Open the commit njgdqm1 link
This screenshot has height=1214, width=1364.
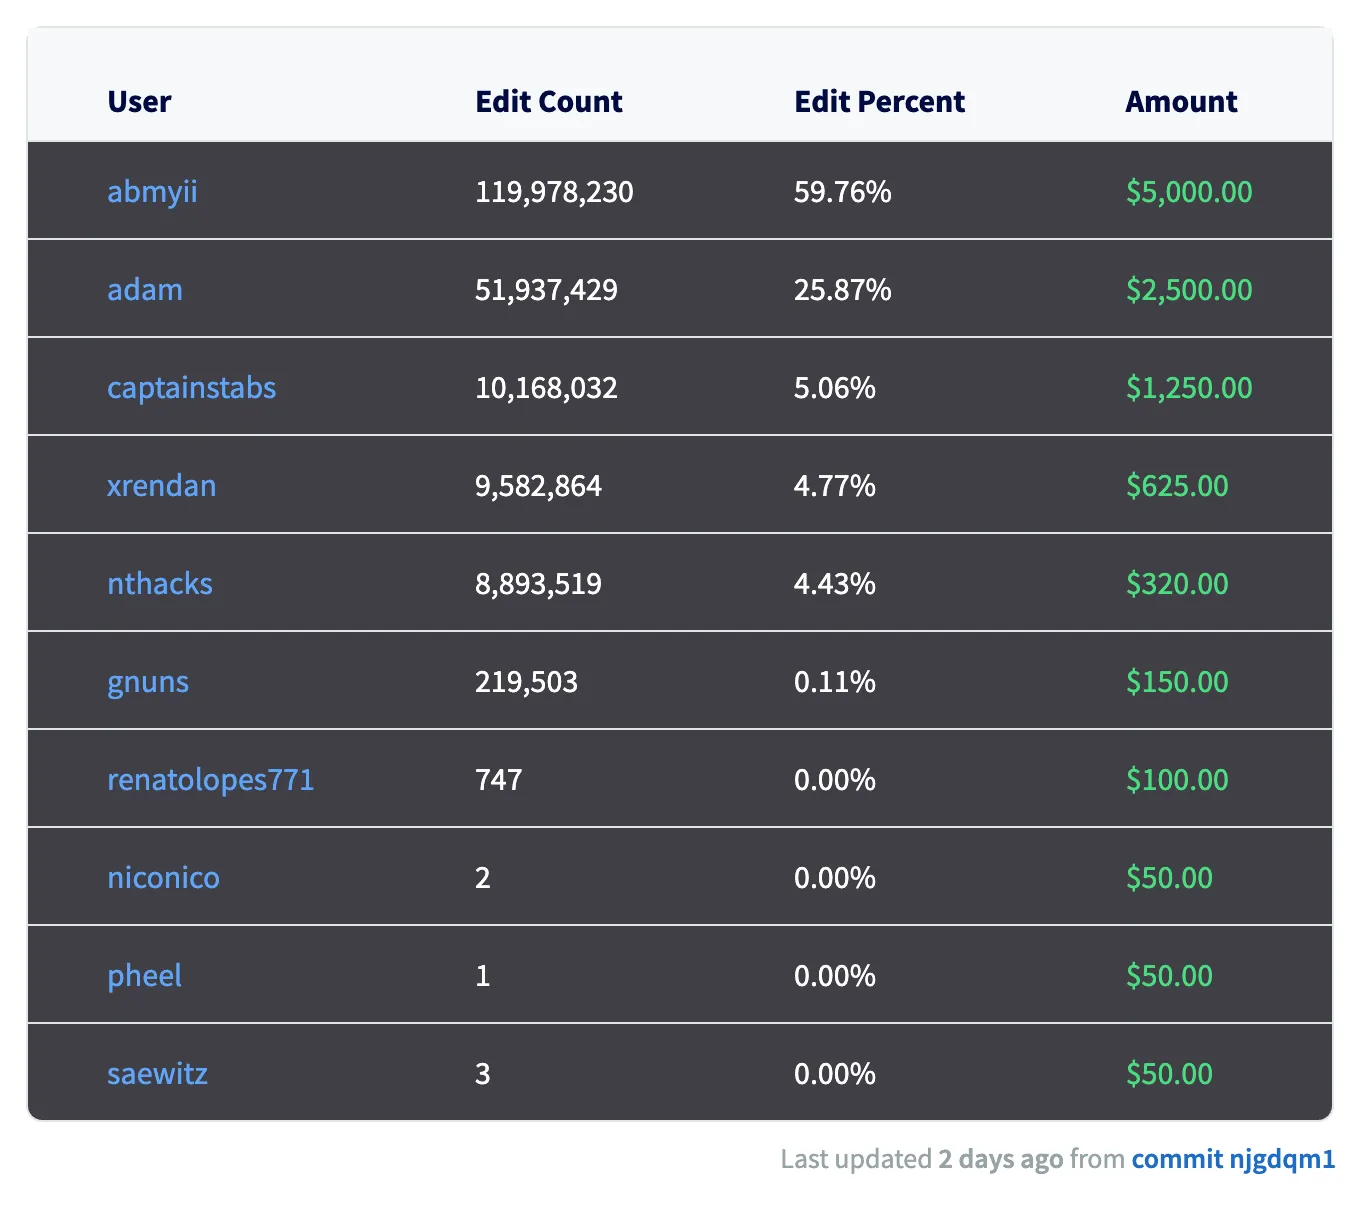coord(1233,1159)
